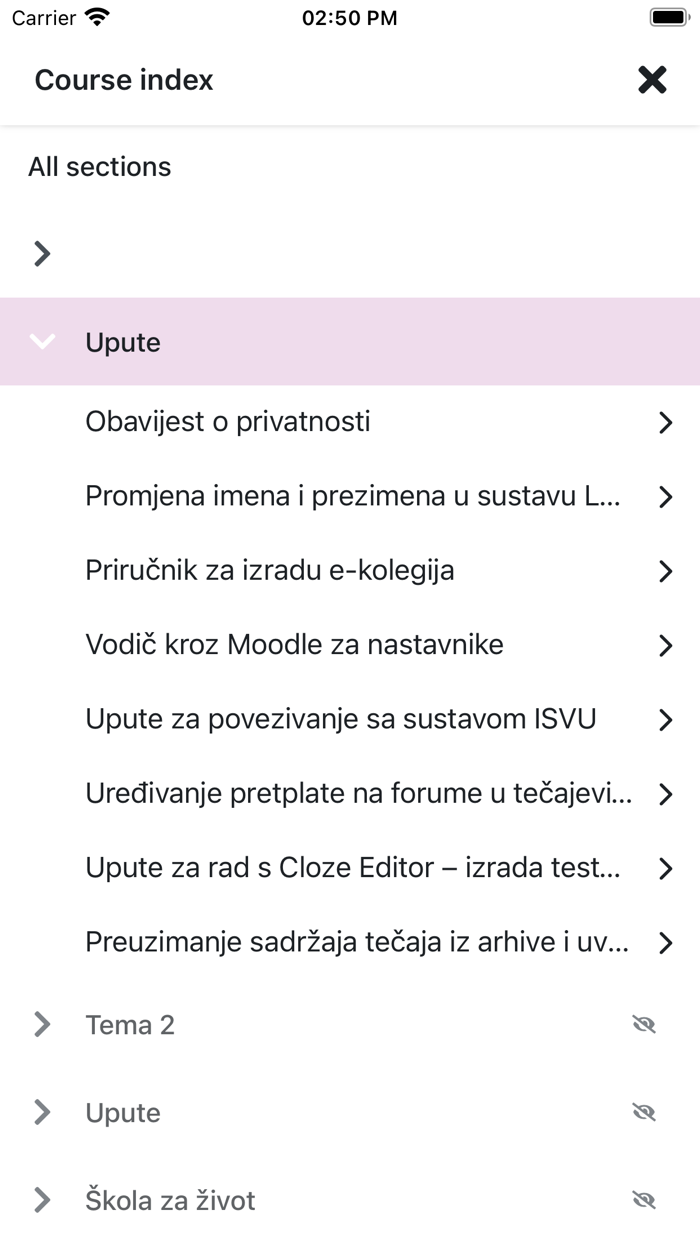Collapse the highlighted Upute section
The height and width of the screenshot is (1244, 700).
(41, 341)
